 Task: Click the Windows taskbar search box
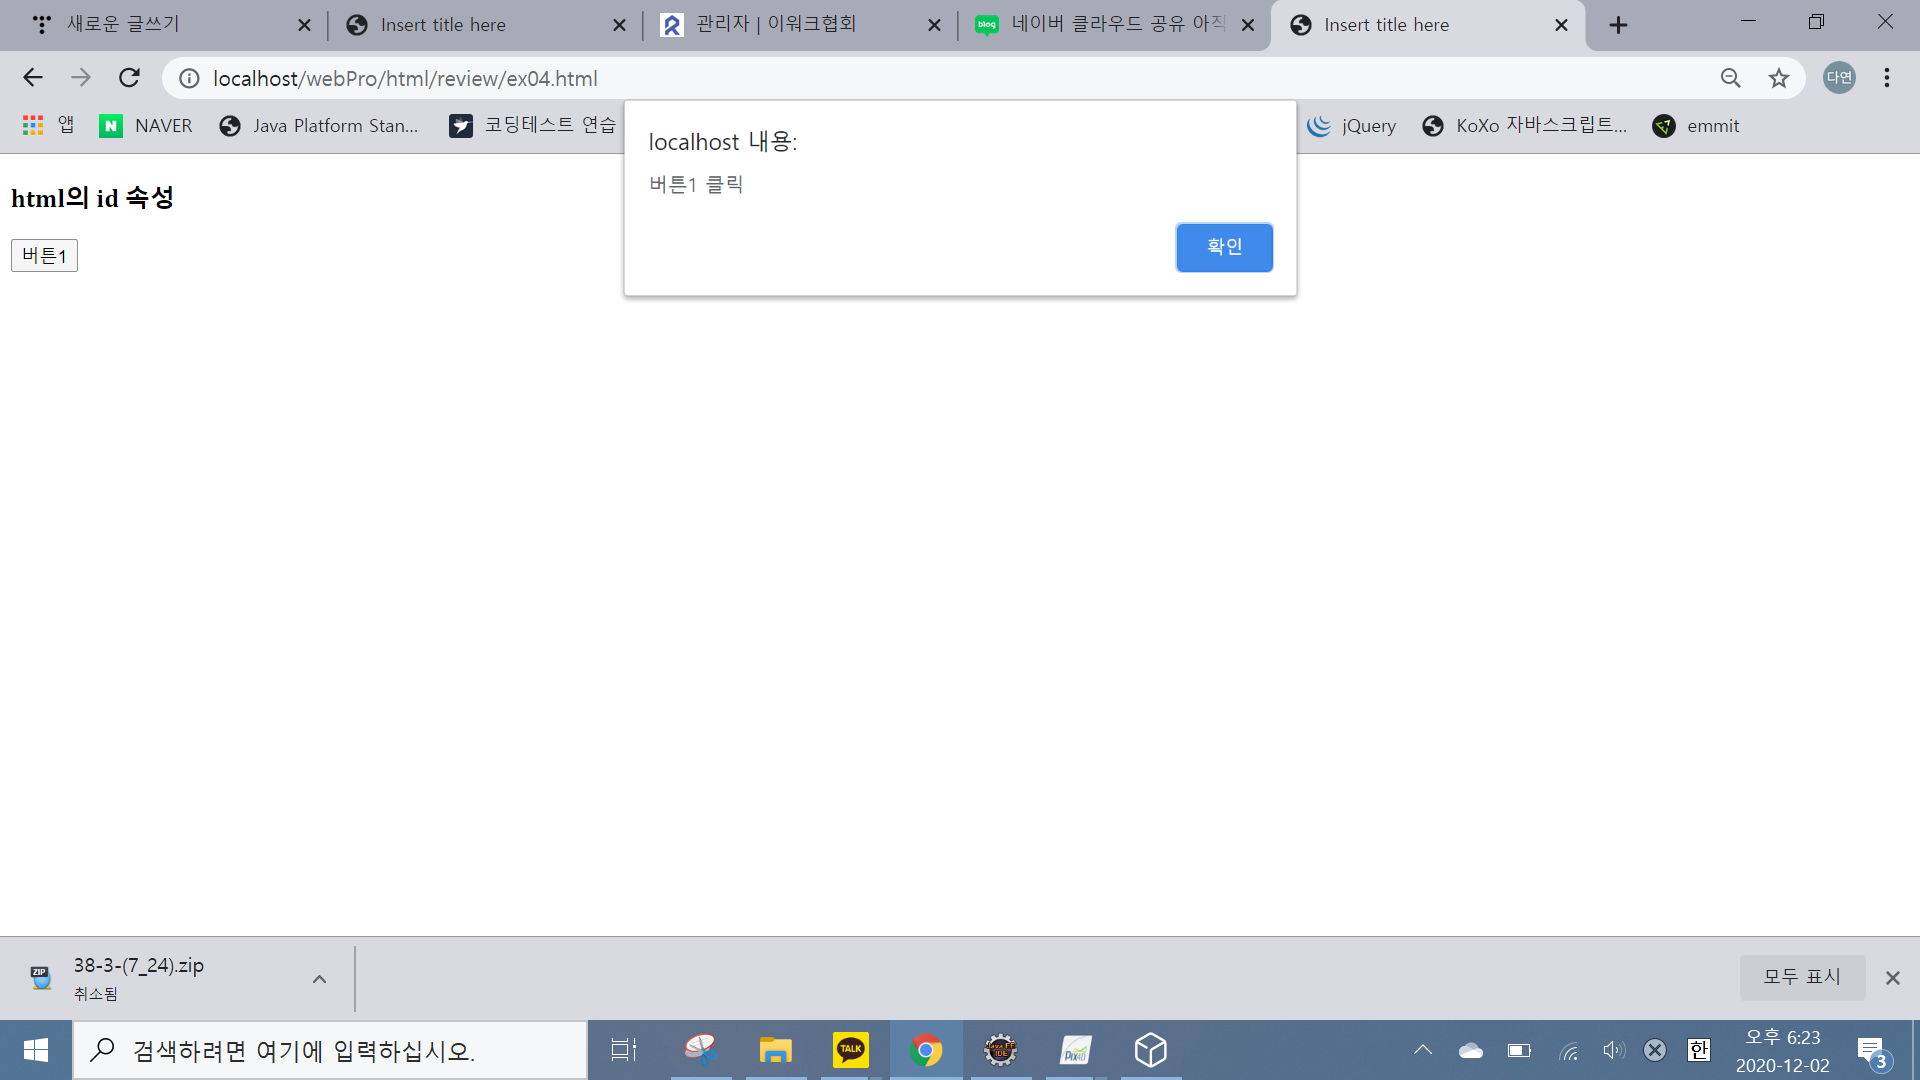[330, 1050]
